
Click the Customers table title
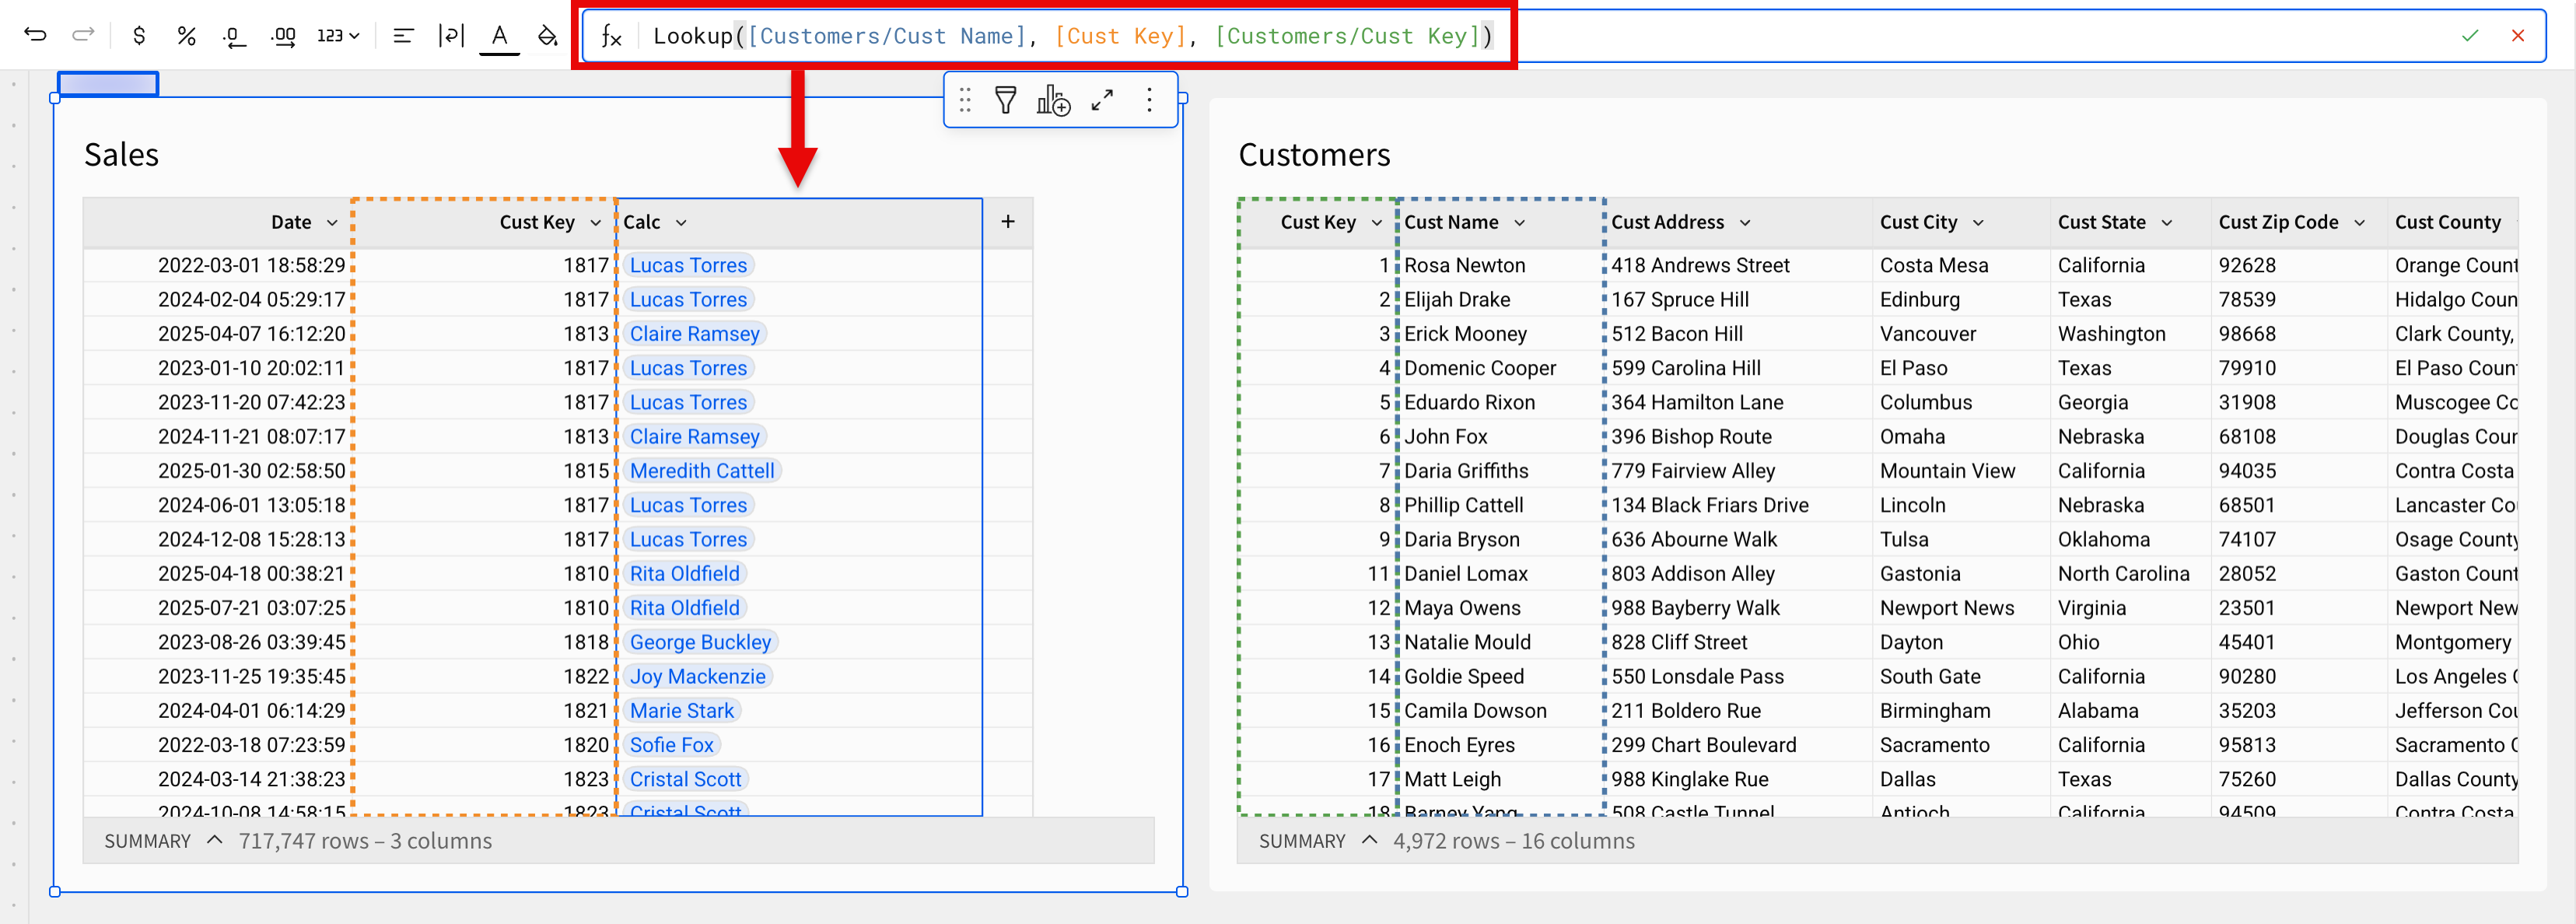[x=1314, y=155]
